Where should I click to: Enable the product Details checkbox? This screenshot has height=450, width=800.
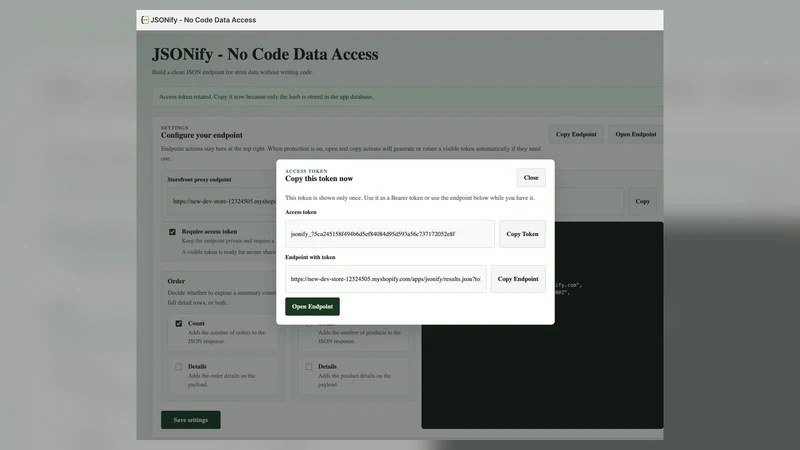[309, 366]
